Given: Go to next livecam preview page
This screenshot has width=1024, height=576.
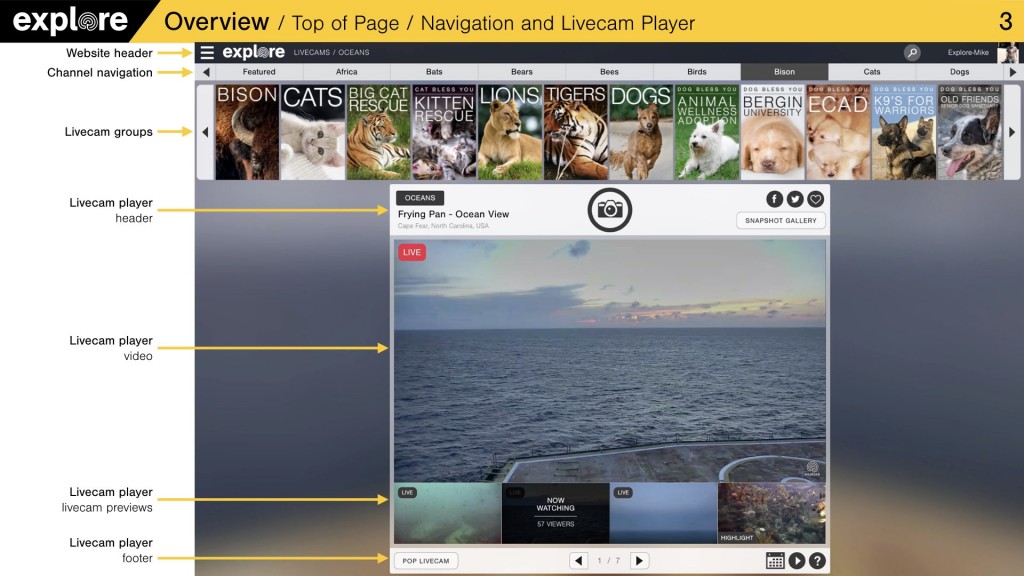Looking at the screenshot, I should click(639, 561).
